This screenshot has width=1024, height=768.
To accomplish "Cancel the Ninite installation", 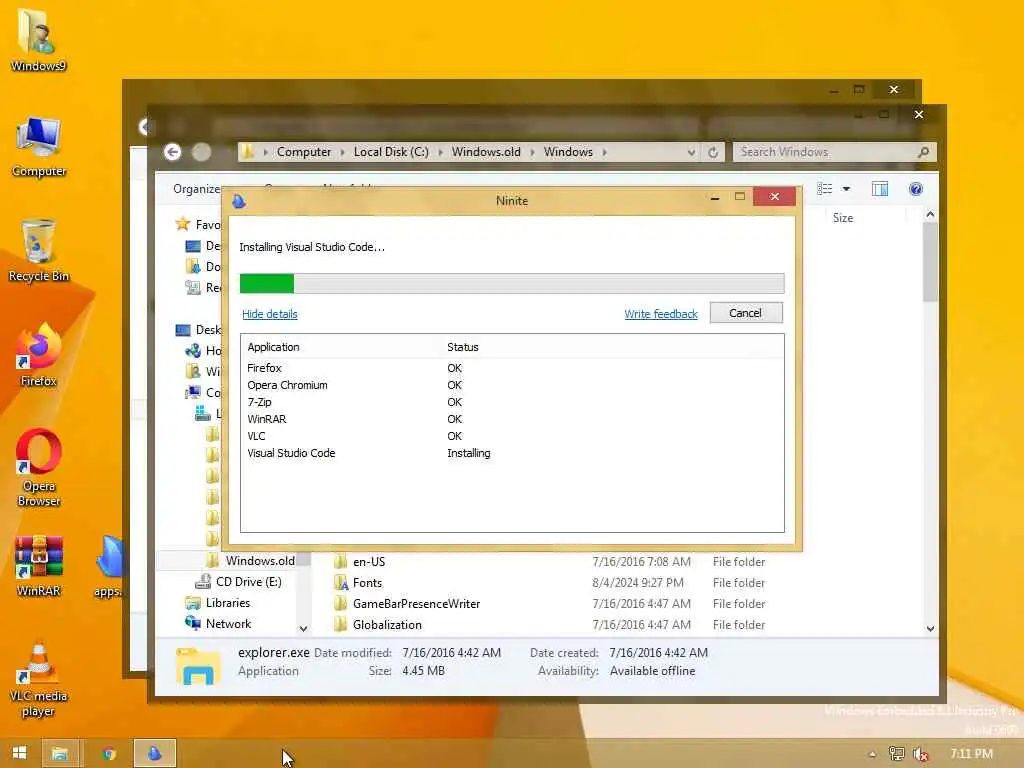I will 746,313.
